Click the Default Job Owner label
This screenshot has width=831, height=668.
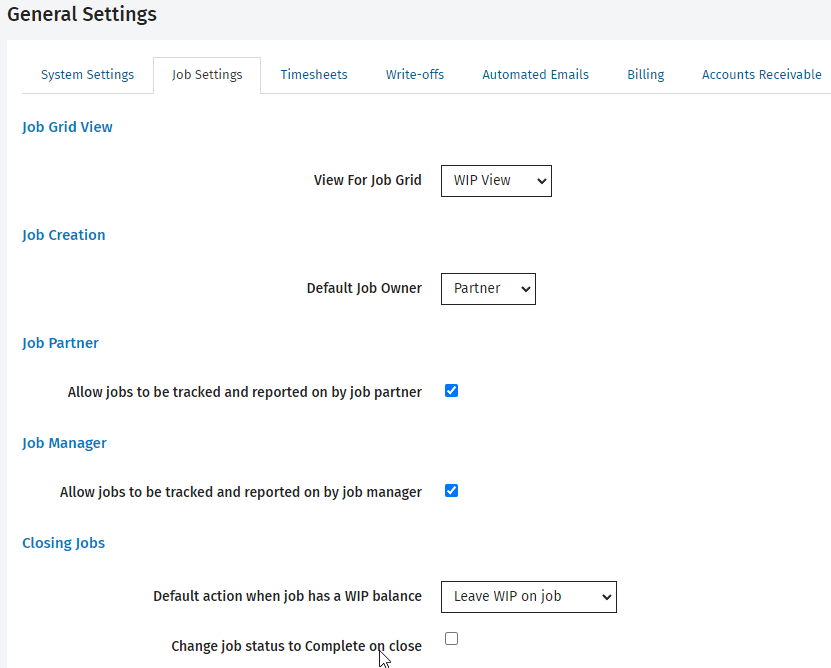[364, 288]
